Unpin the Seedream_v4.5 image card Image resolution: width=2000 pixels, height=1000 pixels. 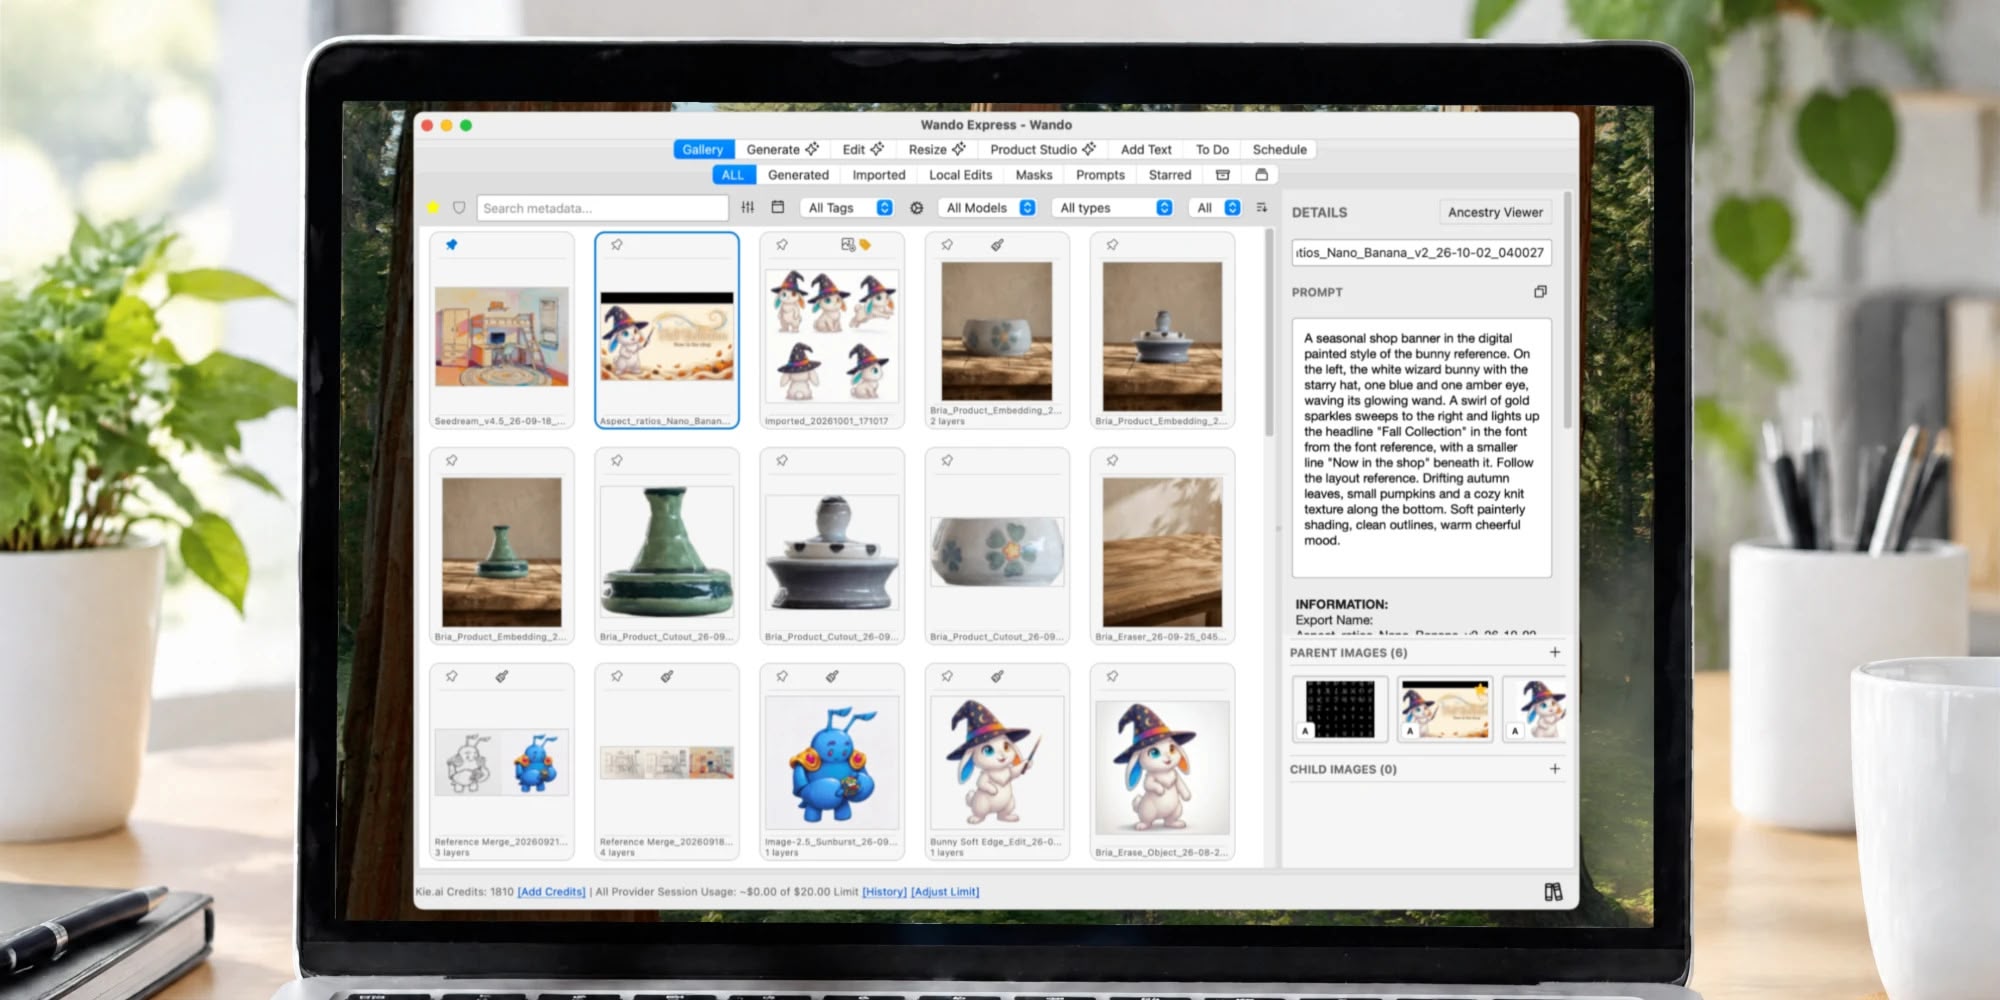452,245
